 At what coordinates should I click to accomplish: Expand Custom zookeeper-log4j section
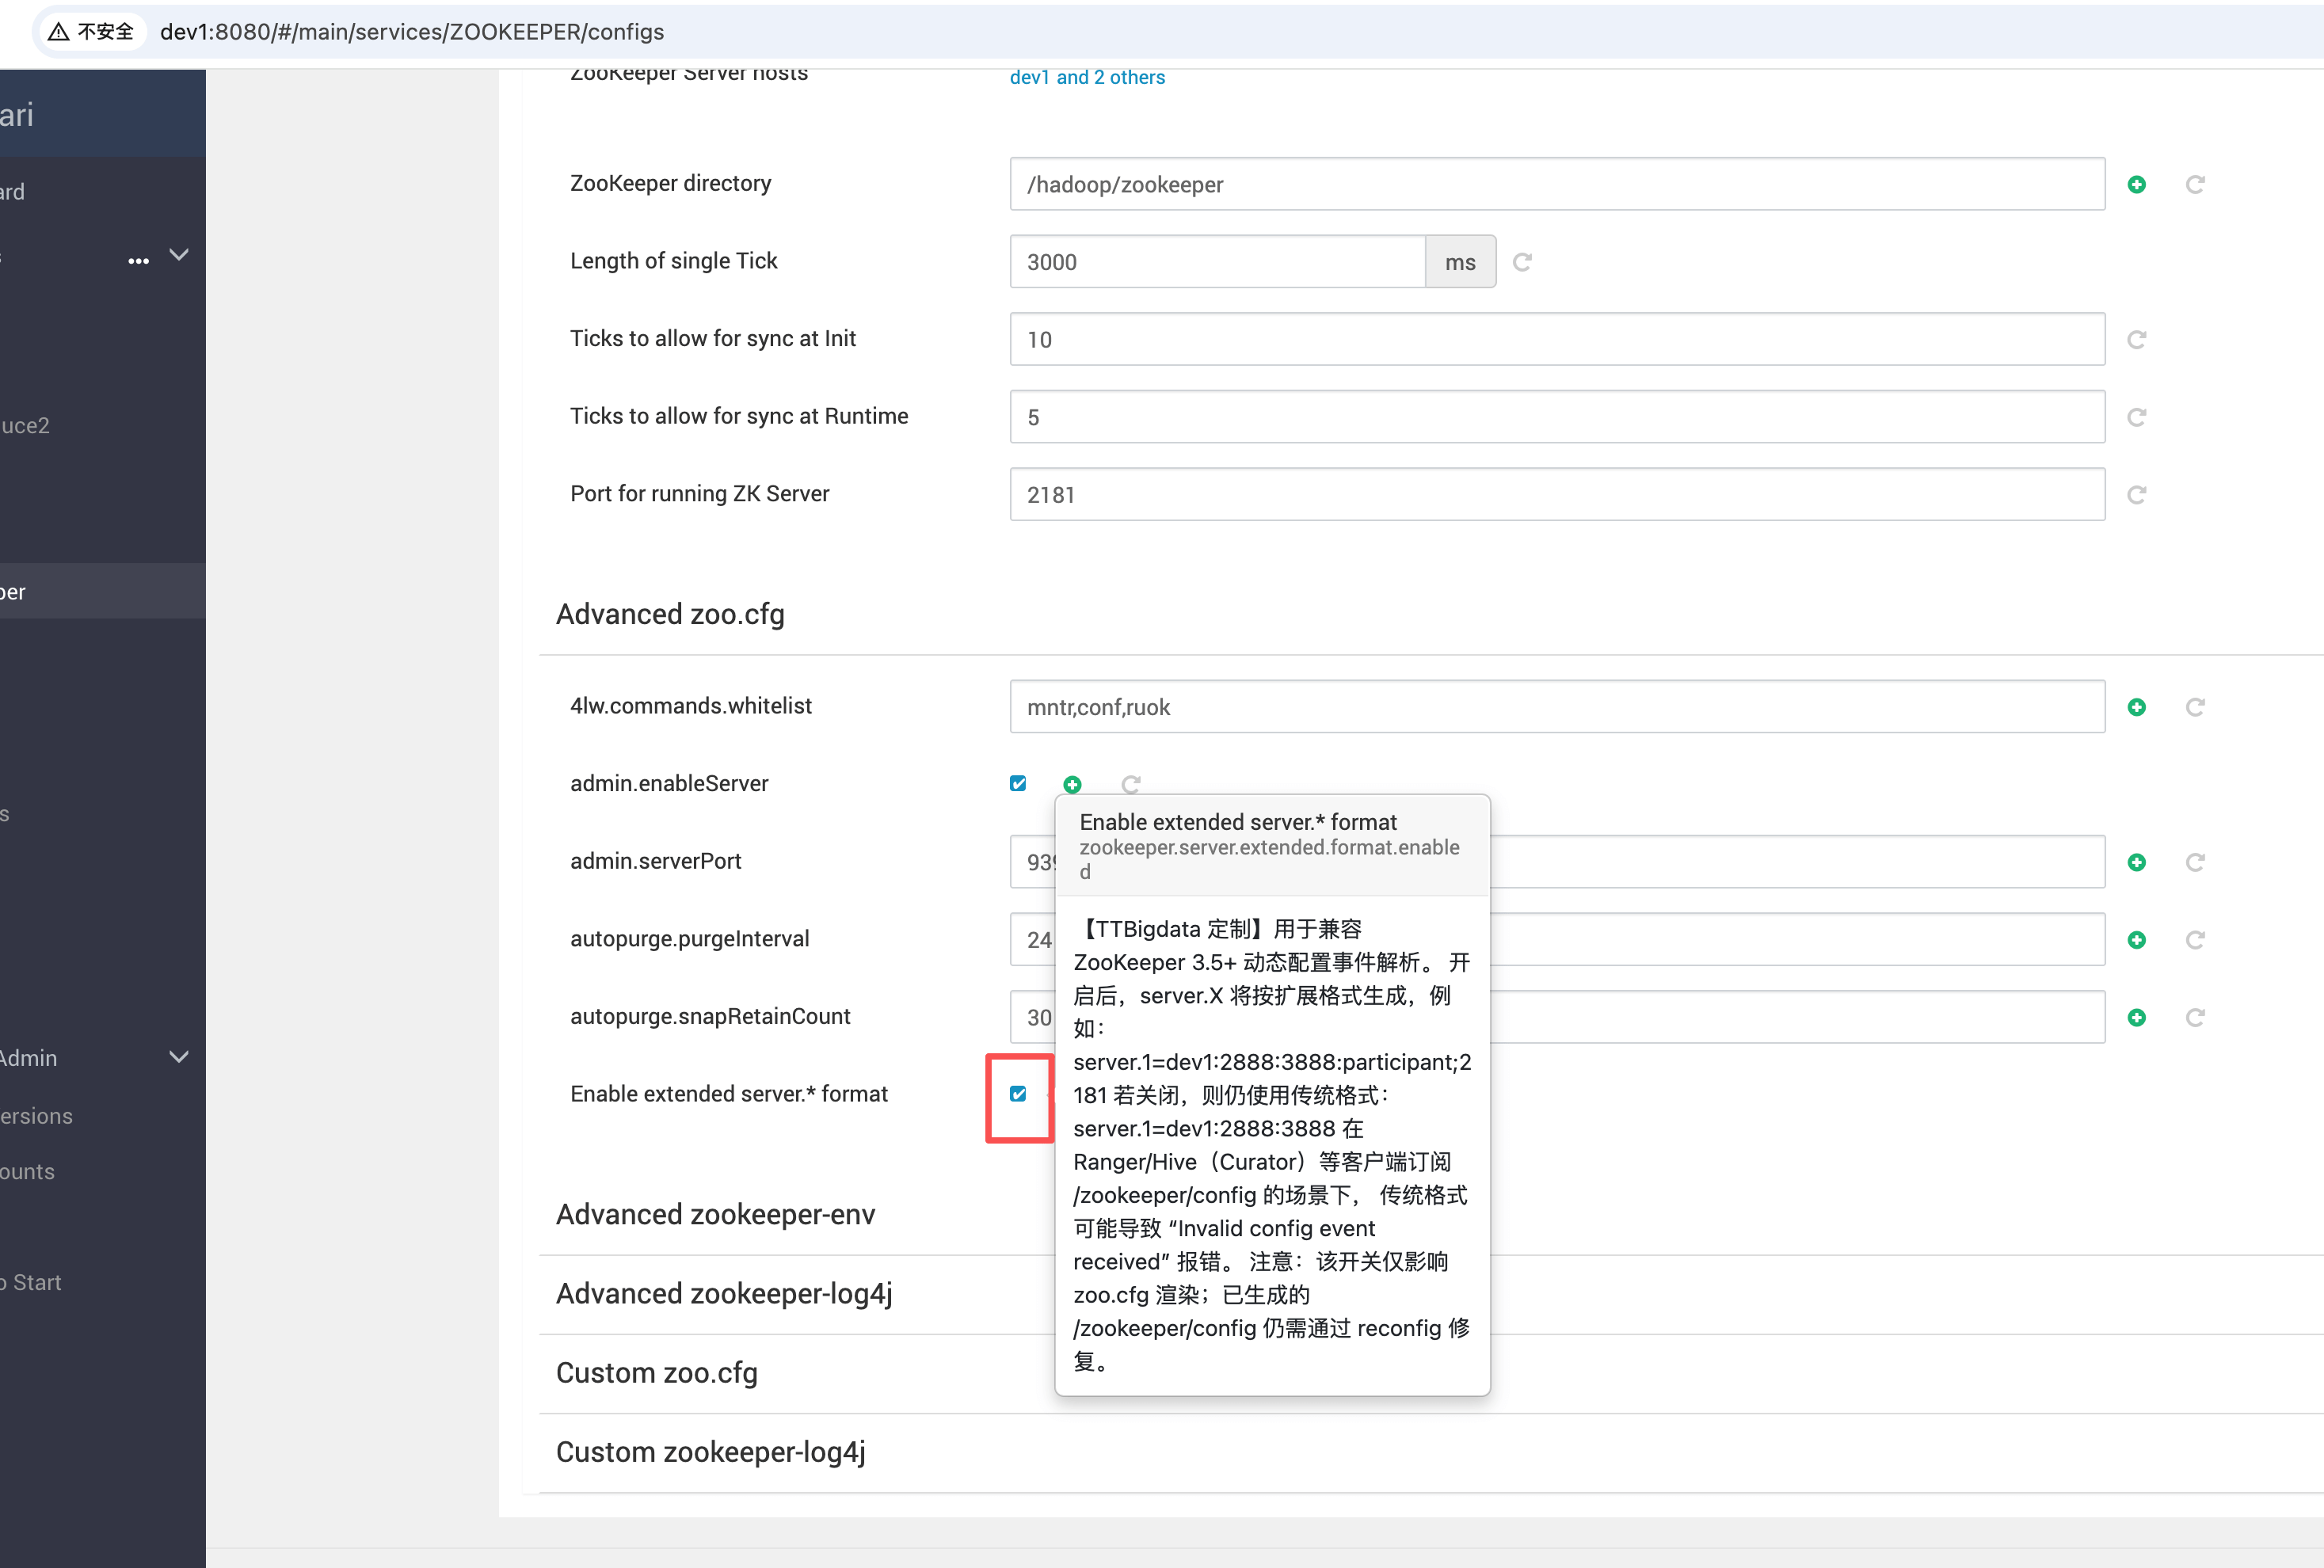point(710,1452)
